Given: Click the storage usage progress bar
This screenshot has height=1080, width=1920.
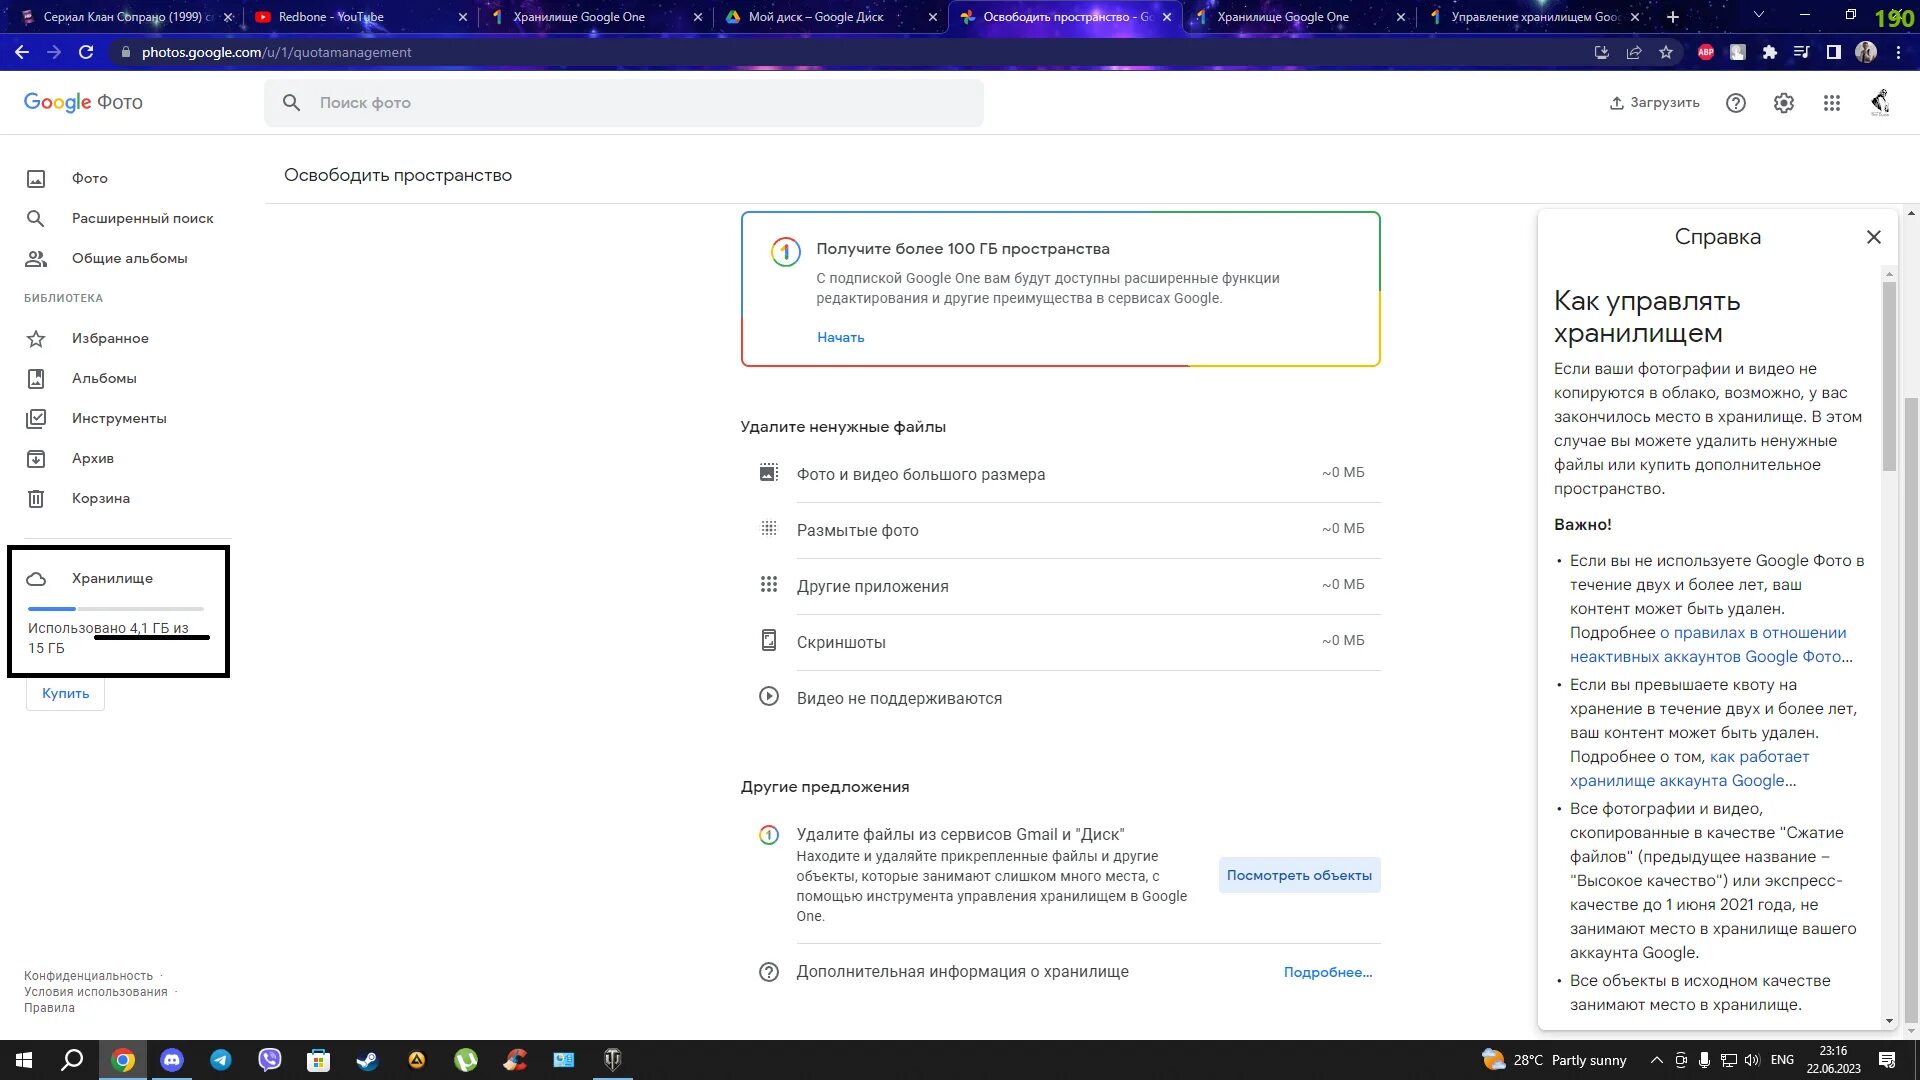Looking at the screenshot, I should pyautogui.click(x=116, y=608).
